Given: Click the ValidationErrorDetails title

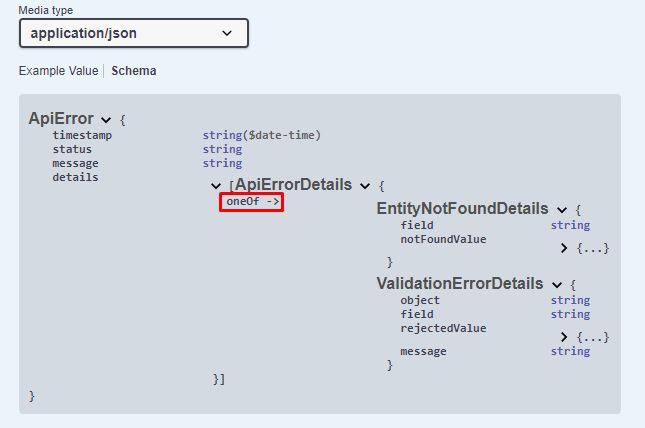Looking at the screenshot, I should (x=460, y=284).
